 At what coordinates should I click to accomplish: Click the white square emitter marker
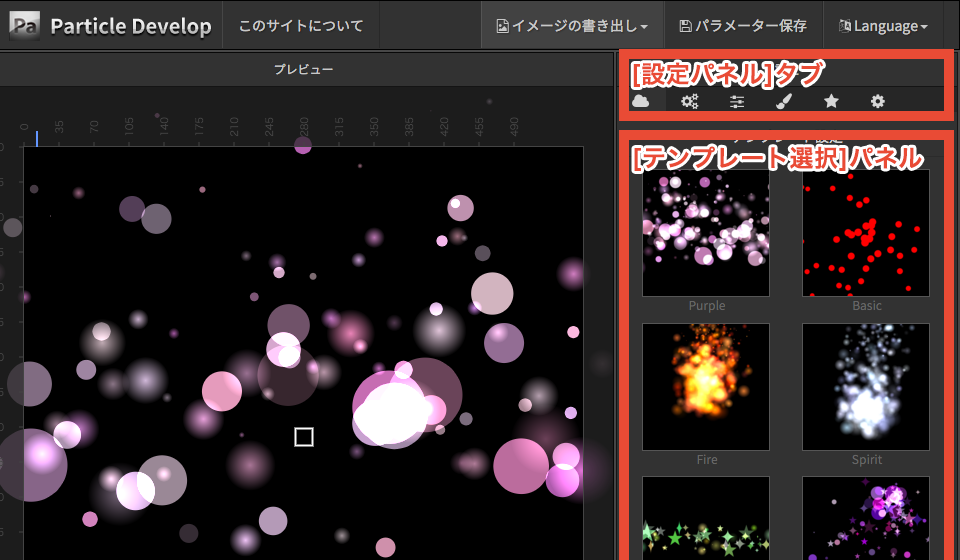click(304, 437)
